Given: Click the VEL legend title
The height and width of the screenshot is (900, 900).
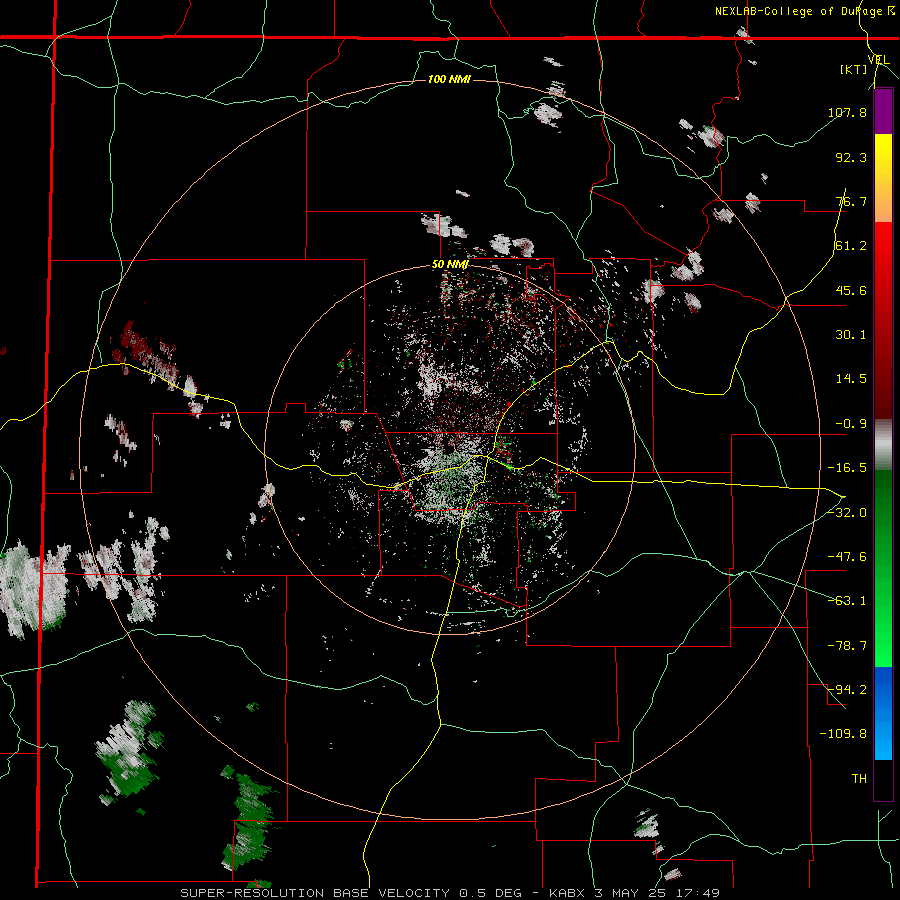Looking at the screenshot, I should (878, 59).
